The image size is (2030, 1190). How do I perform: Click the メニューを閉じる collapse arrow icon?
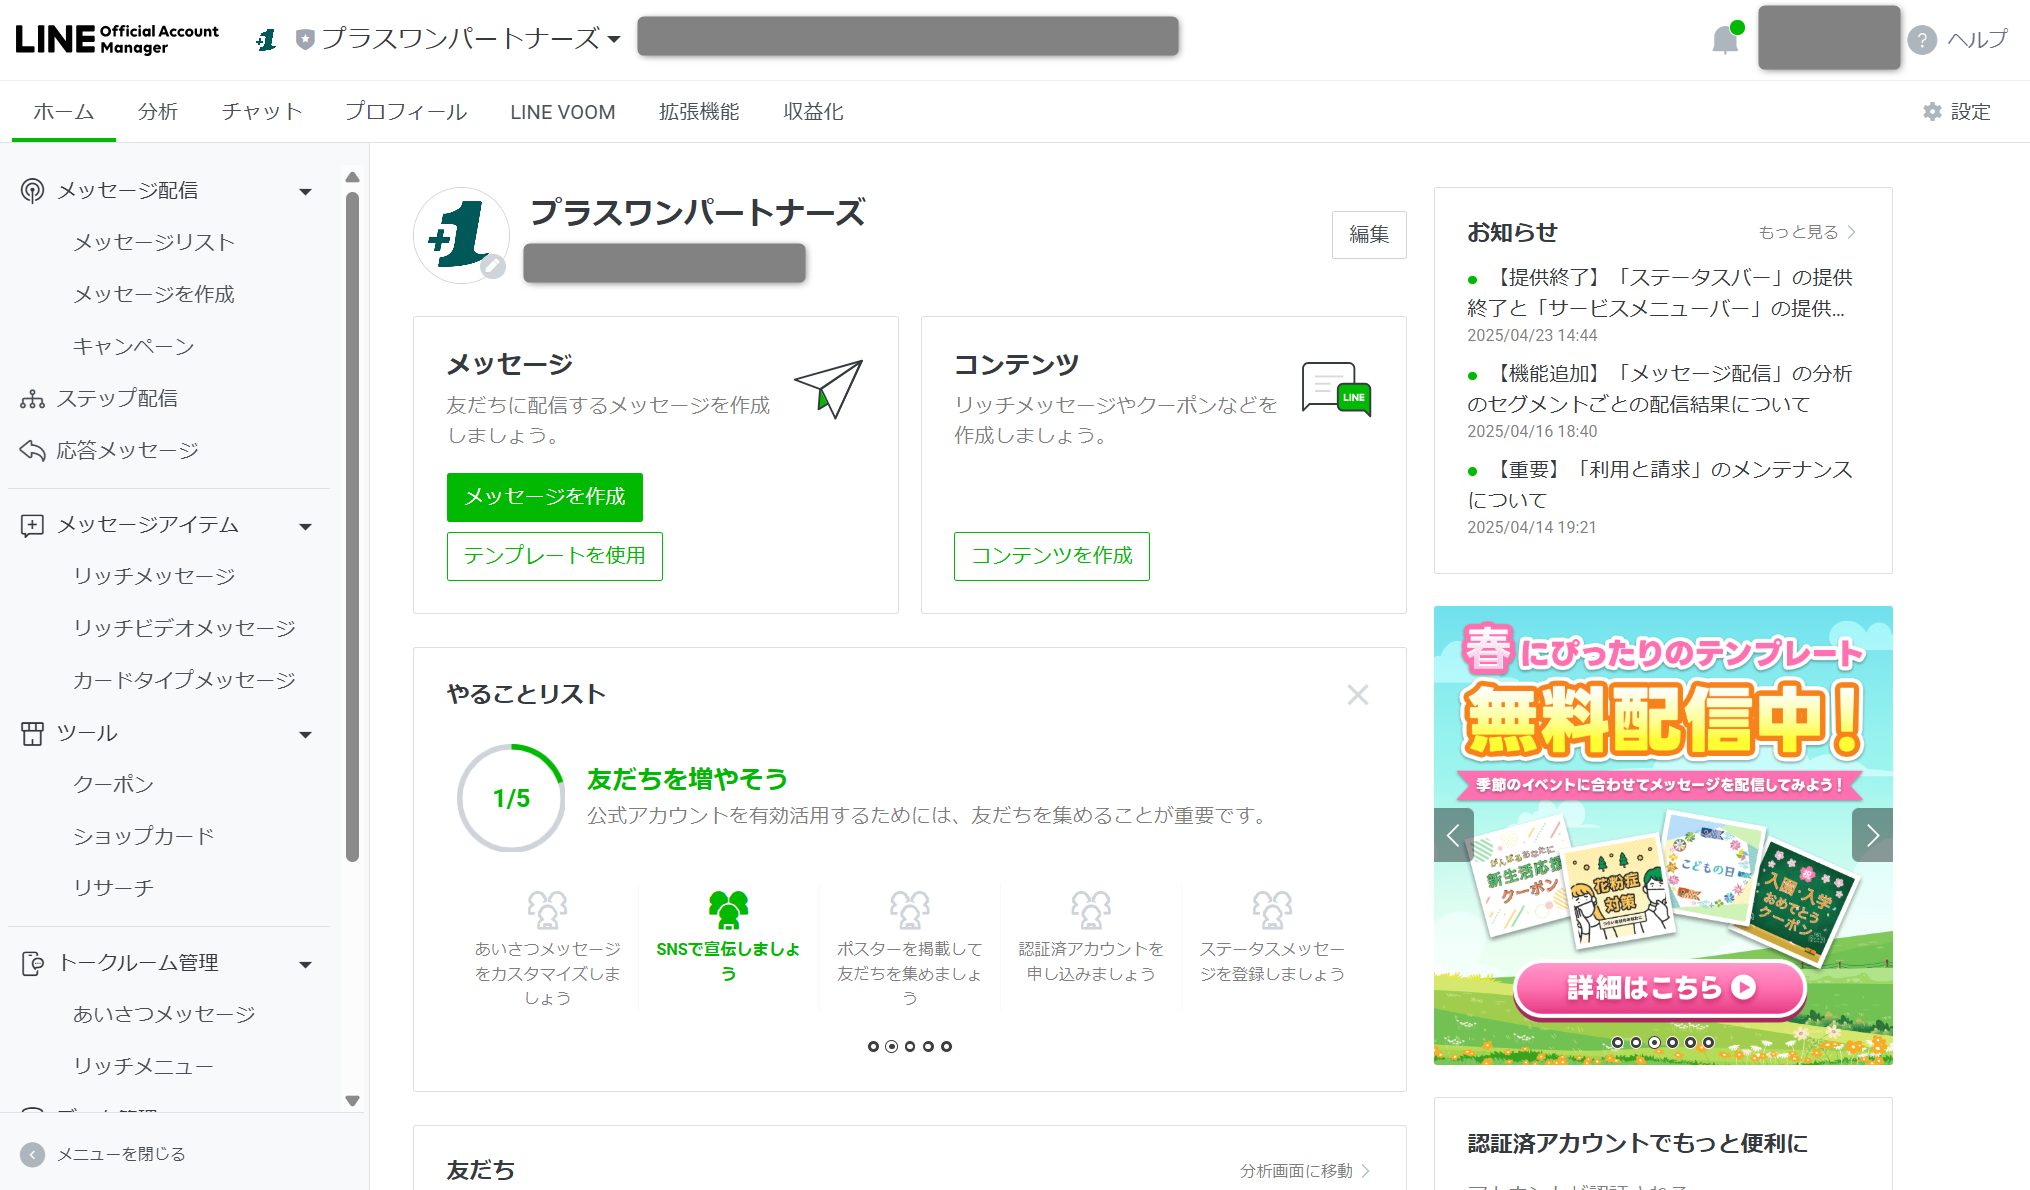point(32,1154)
